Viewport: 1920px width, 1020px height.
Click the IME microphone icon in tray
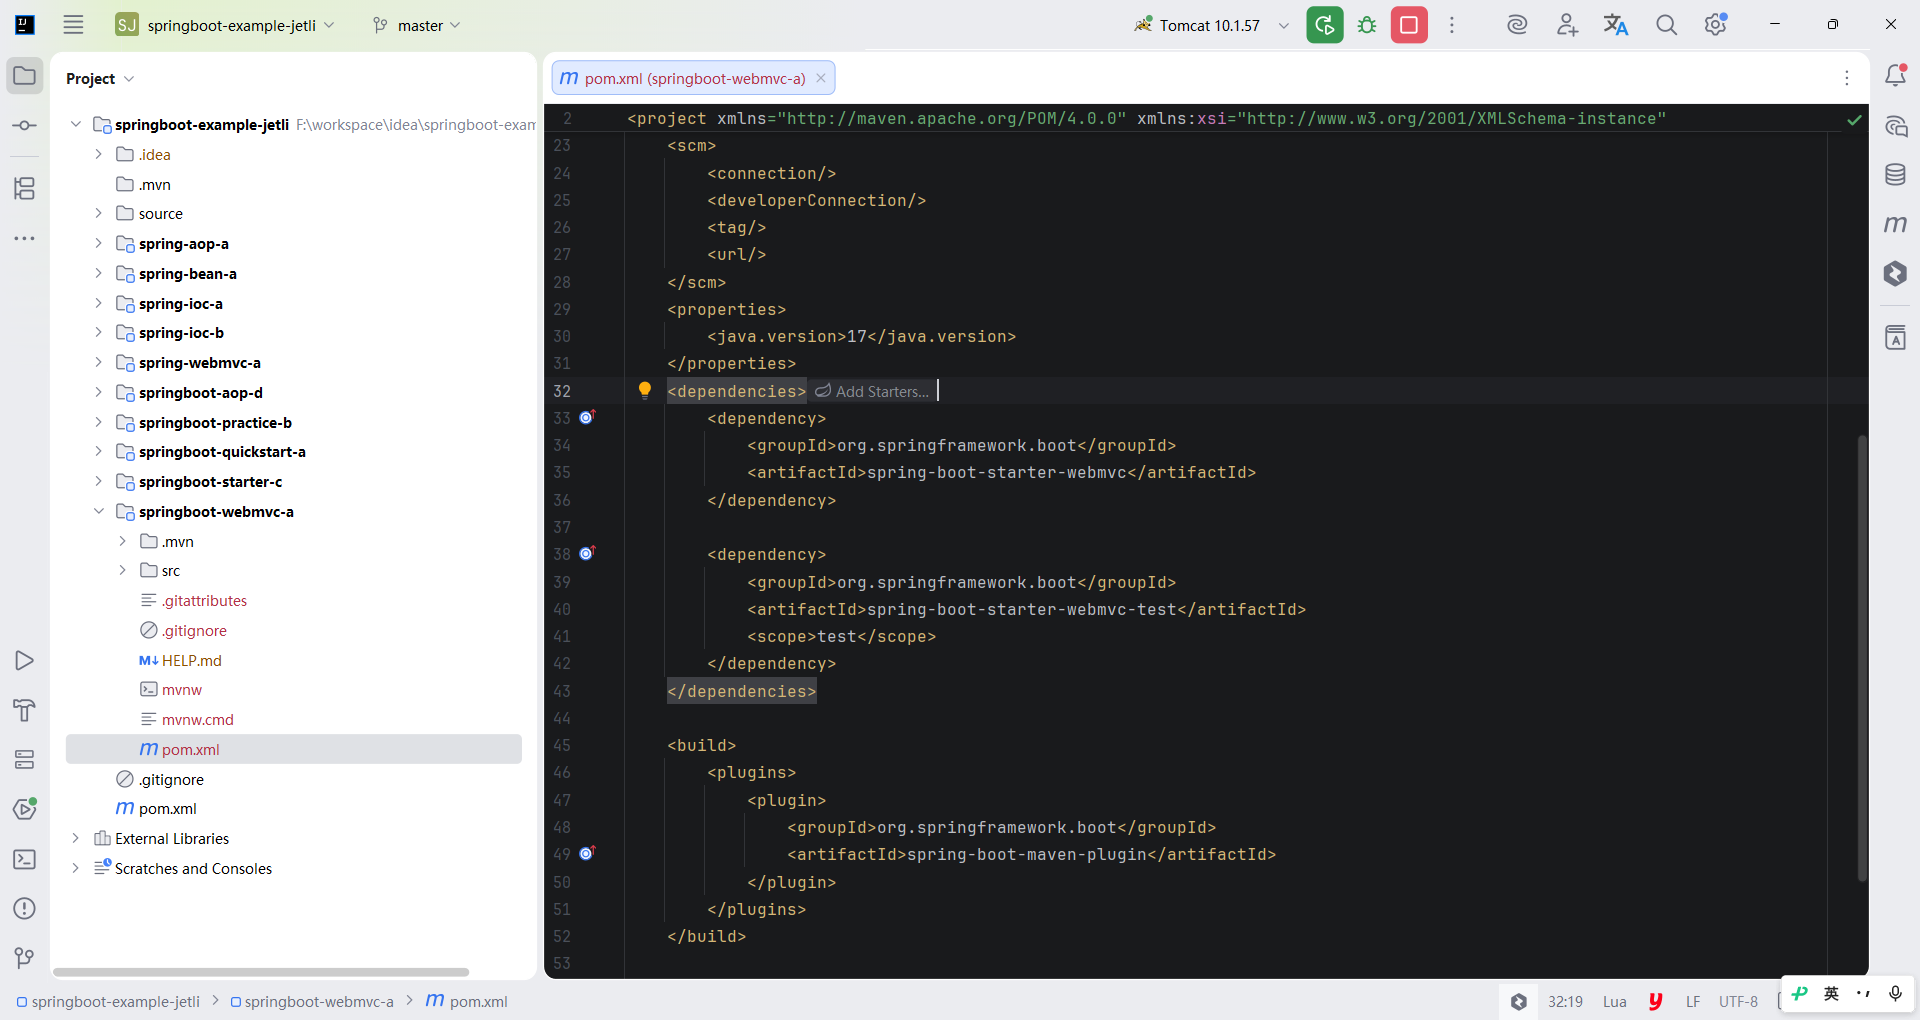1895,993
